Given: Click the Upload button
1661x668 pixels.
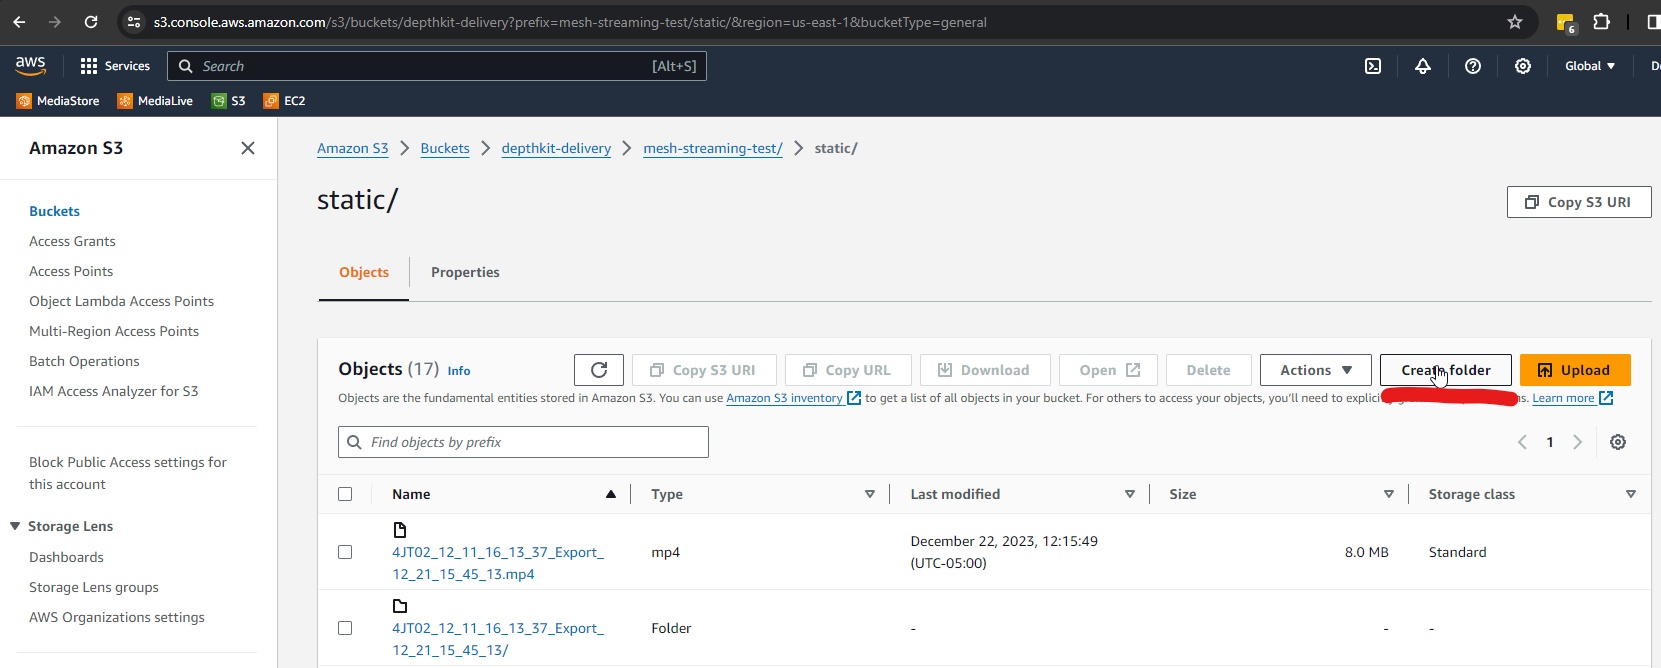Looking at the screenshot, I should pyautogui.click(x=1575, y=370).
